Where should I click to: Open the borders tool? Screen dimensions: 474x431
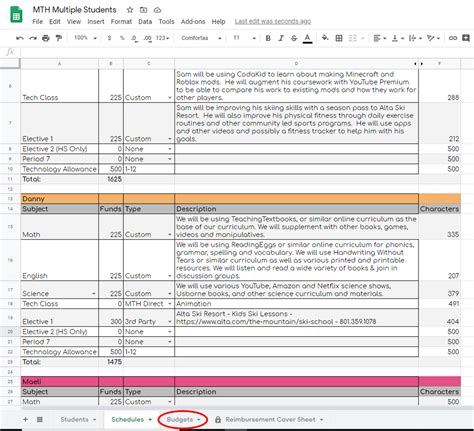pos(339,38)
